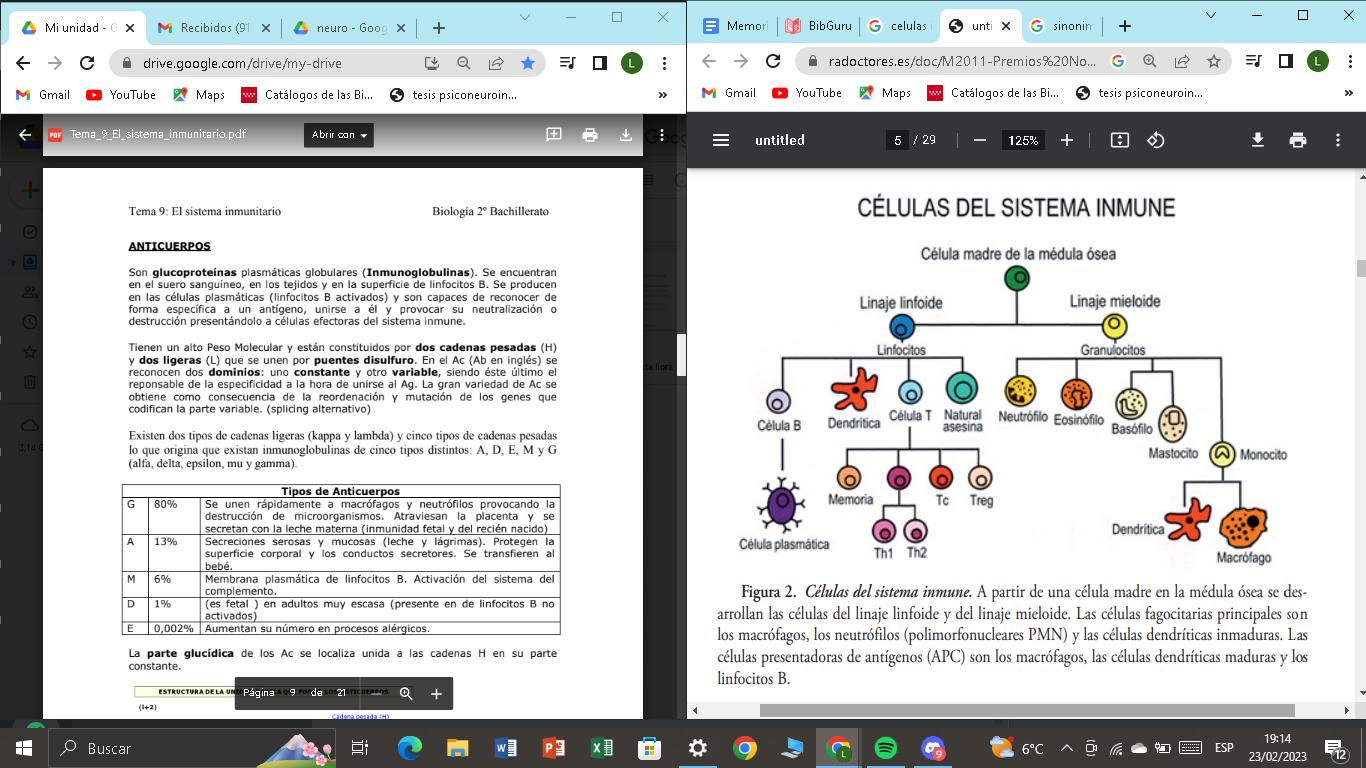Viewport: 1366px width, 768px height.
Task: Open Word from the taskbar
Action: (505, 748)
